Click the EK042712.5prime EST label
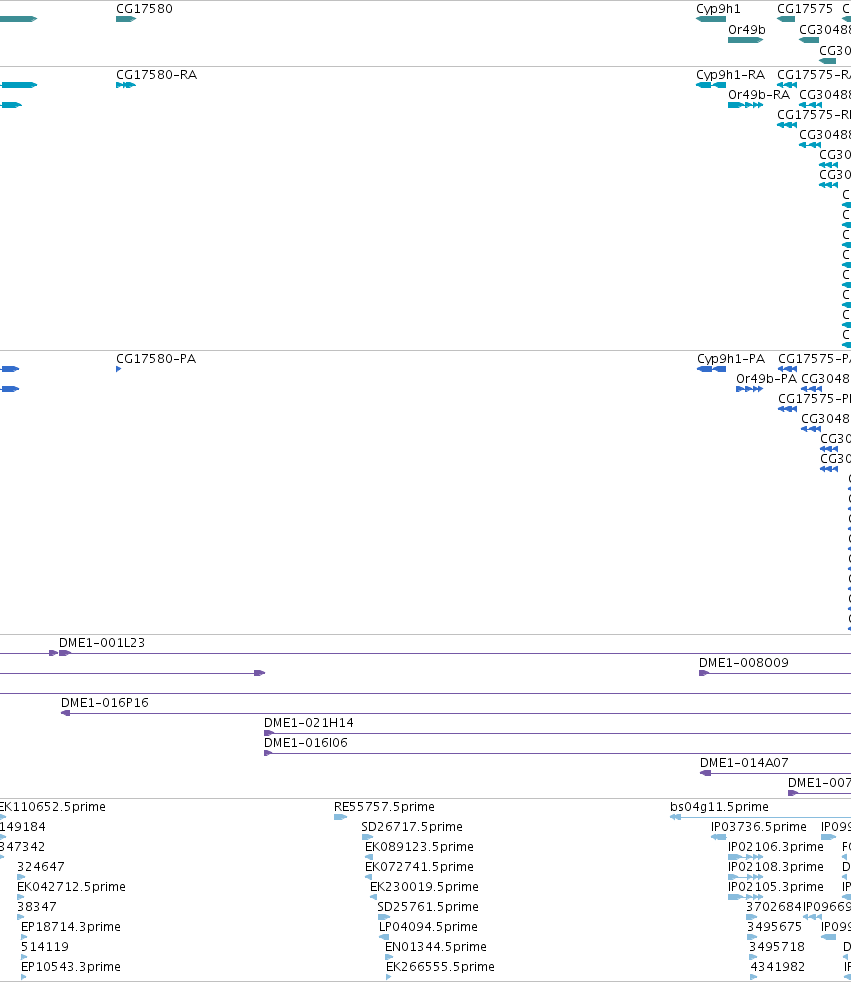The image size is (851, 982). click(71, 887)
